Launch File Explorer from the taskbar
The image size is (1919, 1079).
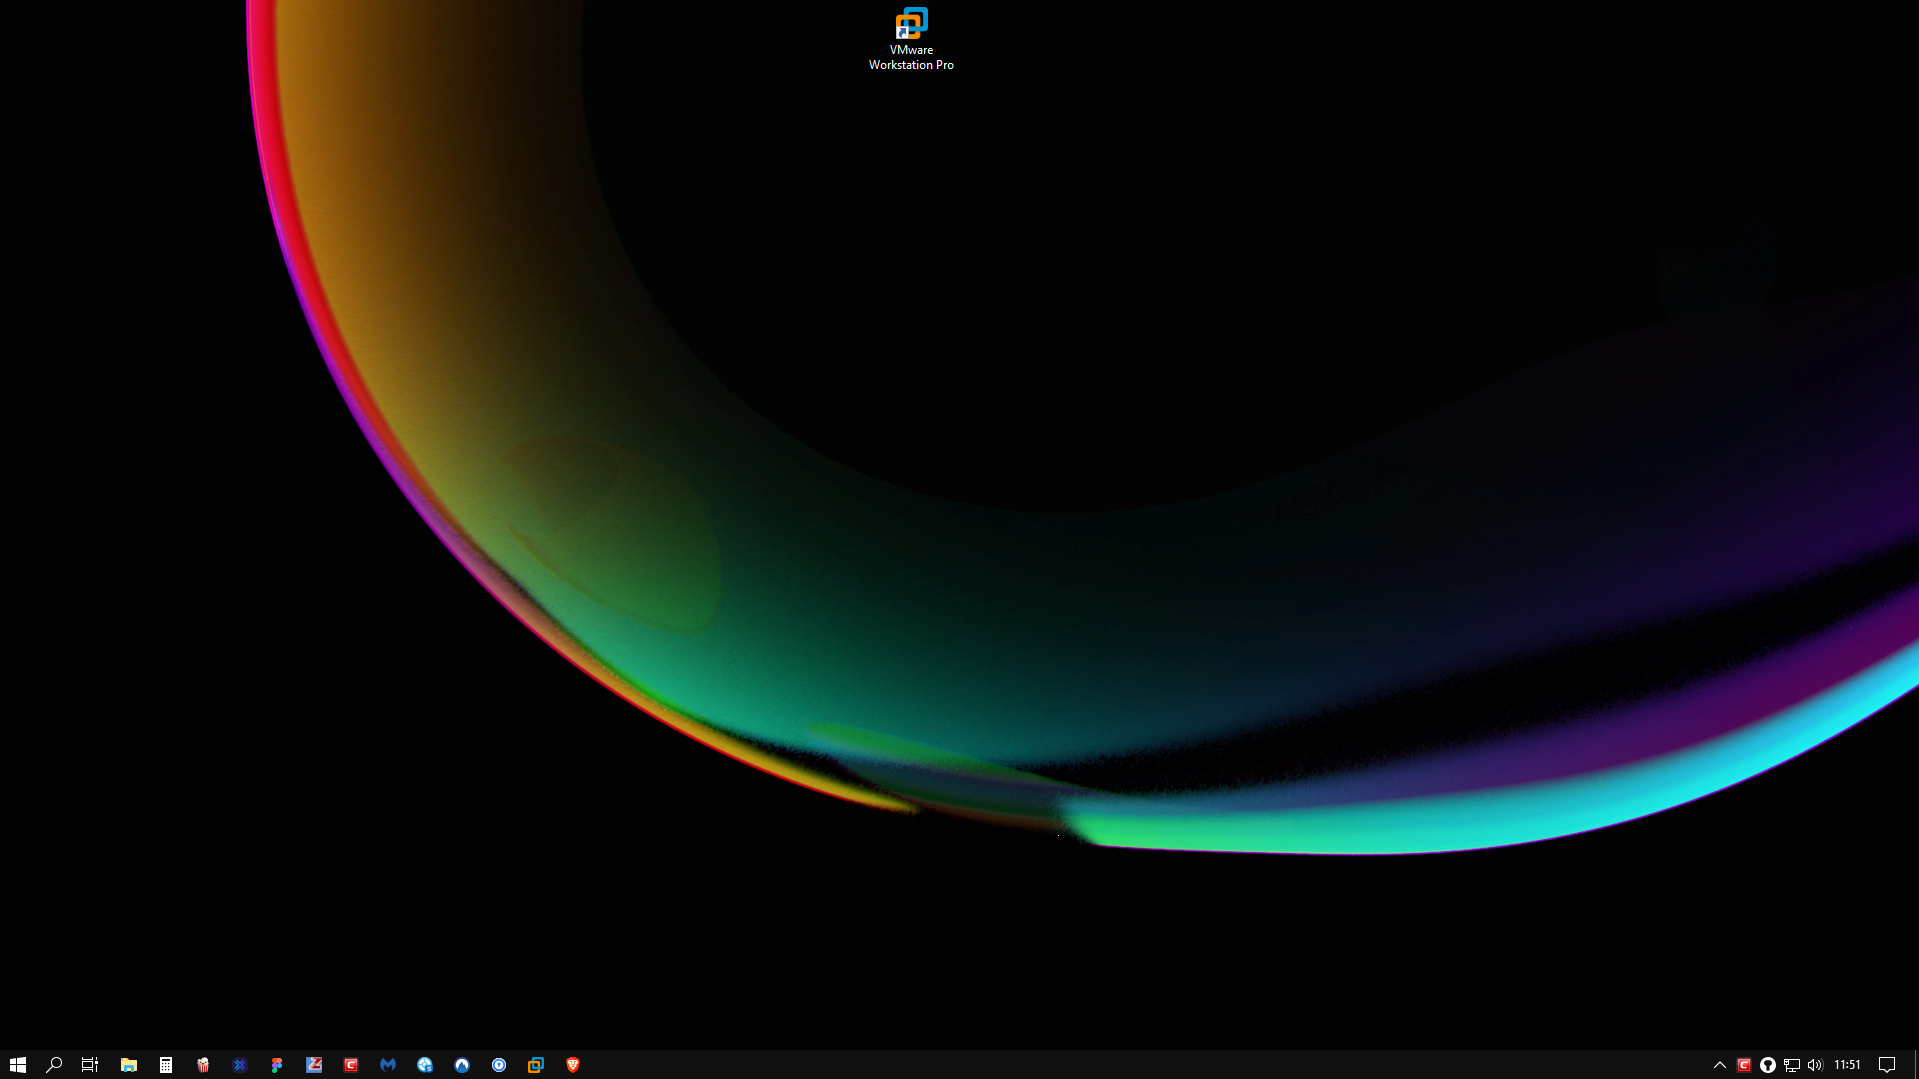click(128, 1065)
